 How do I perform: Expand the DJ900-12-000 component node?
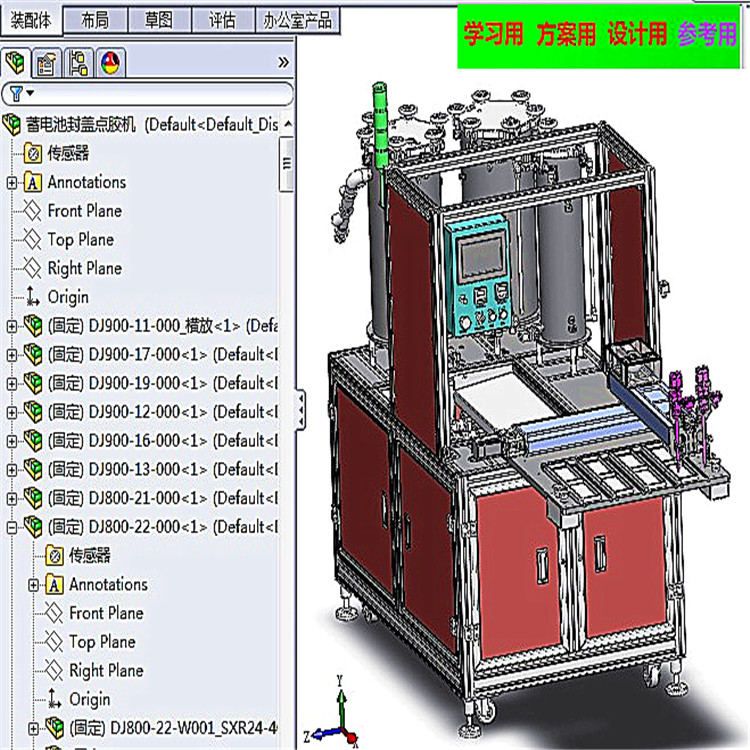[11, 412]
